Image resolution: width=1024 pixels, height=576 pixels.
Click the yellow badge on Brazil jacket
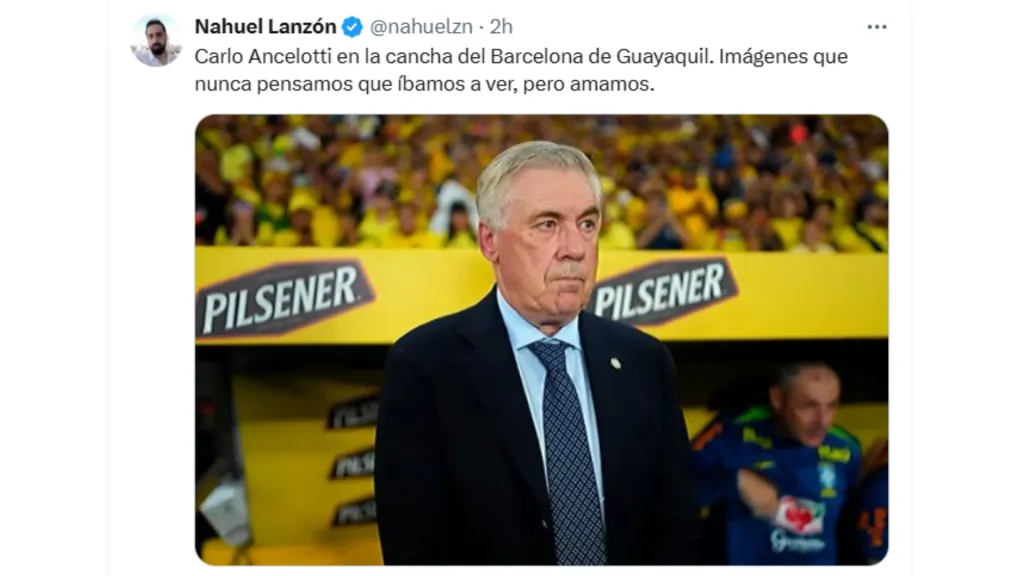click(828, 478)
